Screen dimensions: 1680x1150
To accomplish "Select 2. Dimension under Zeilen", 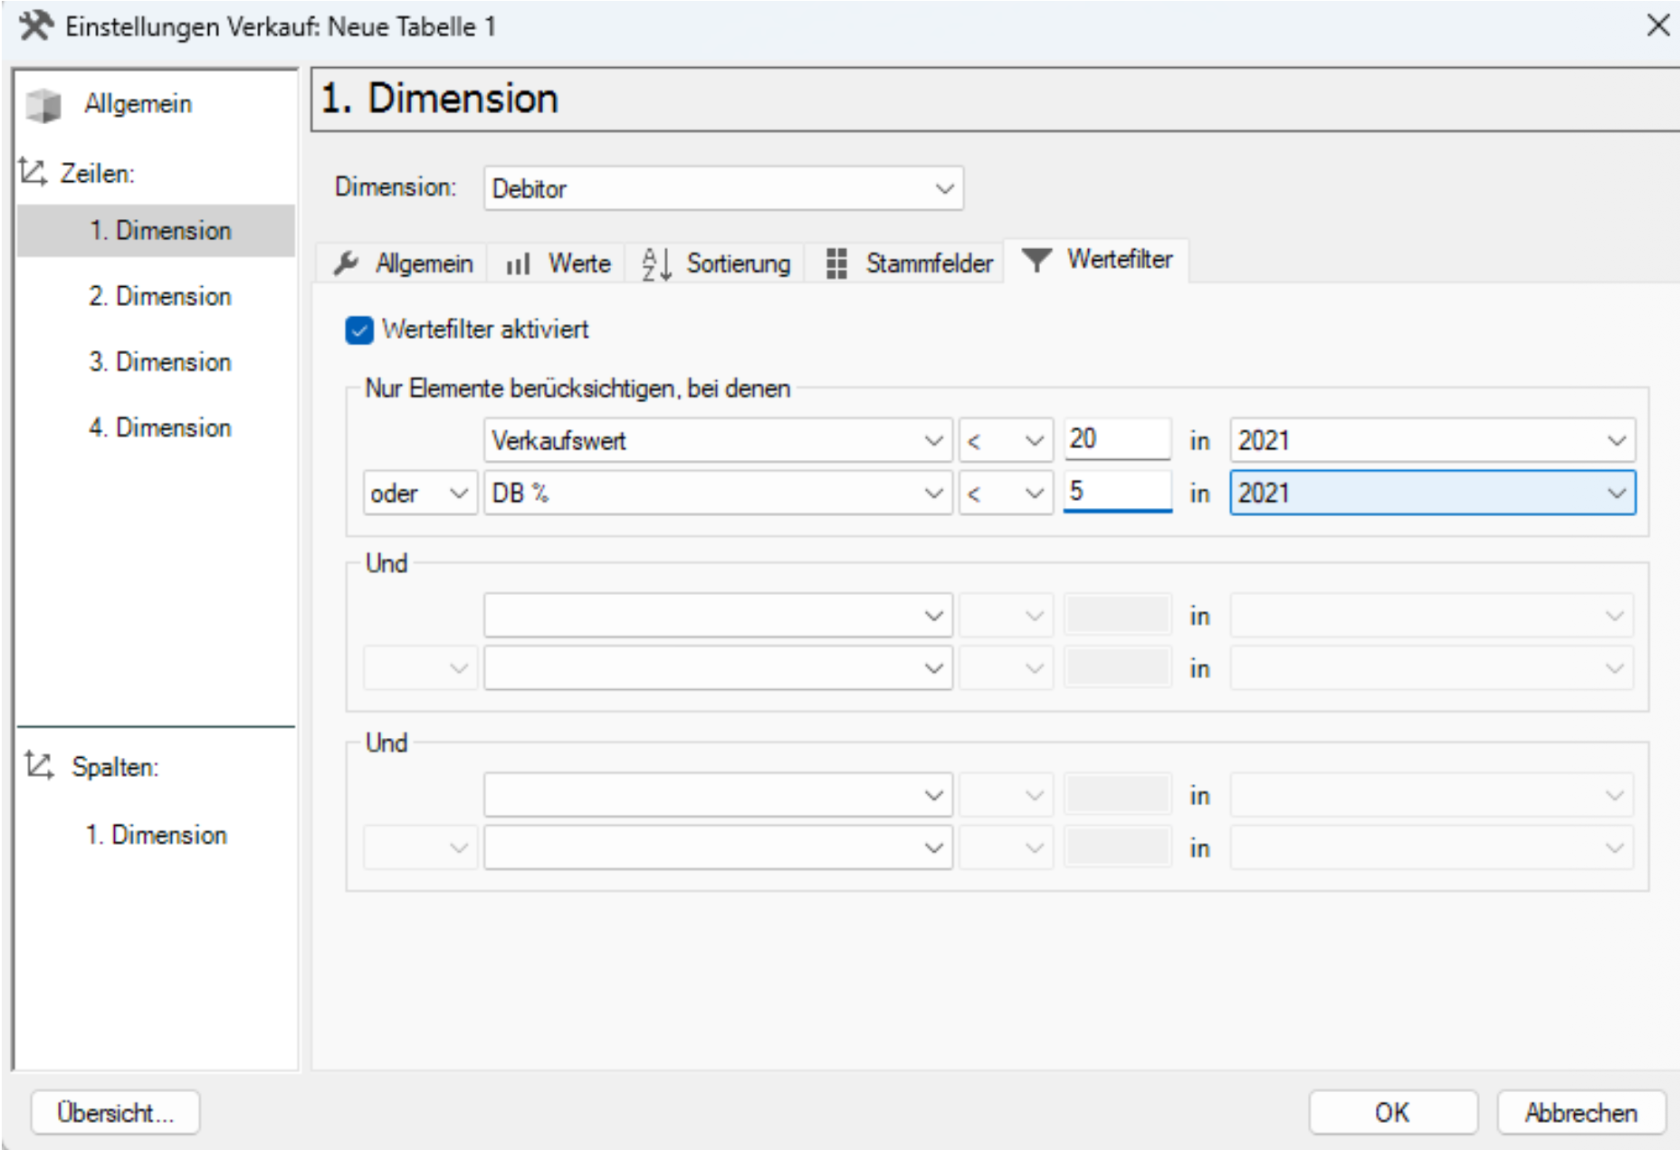I will click(x=157, y=296).
